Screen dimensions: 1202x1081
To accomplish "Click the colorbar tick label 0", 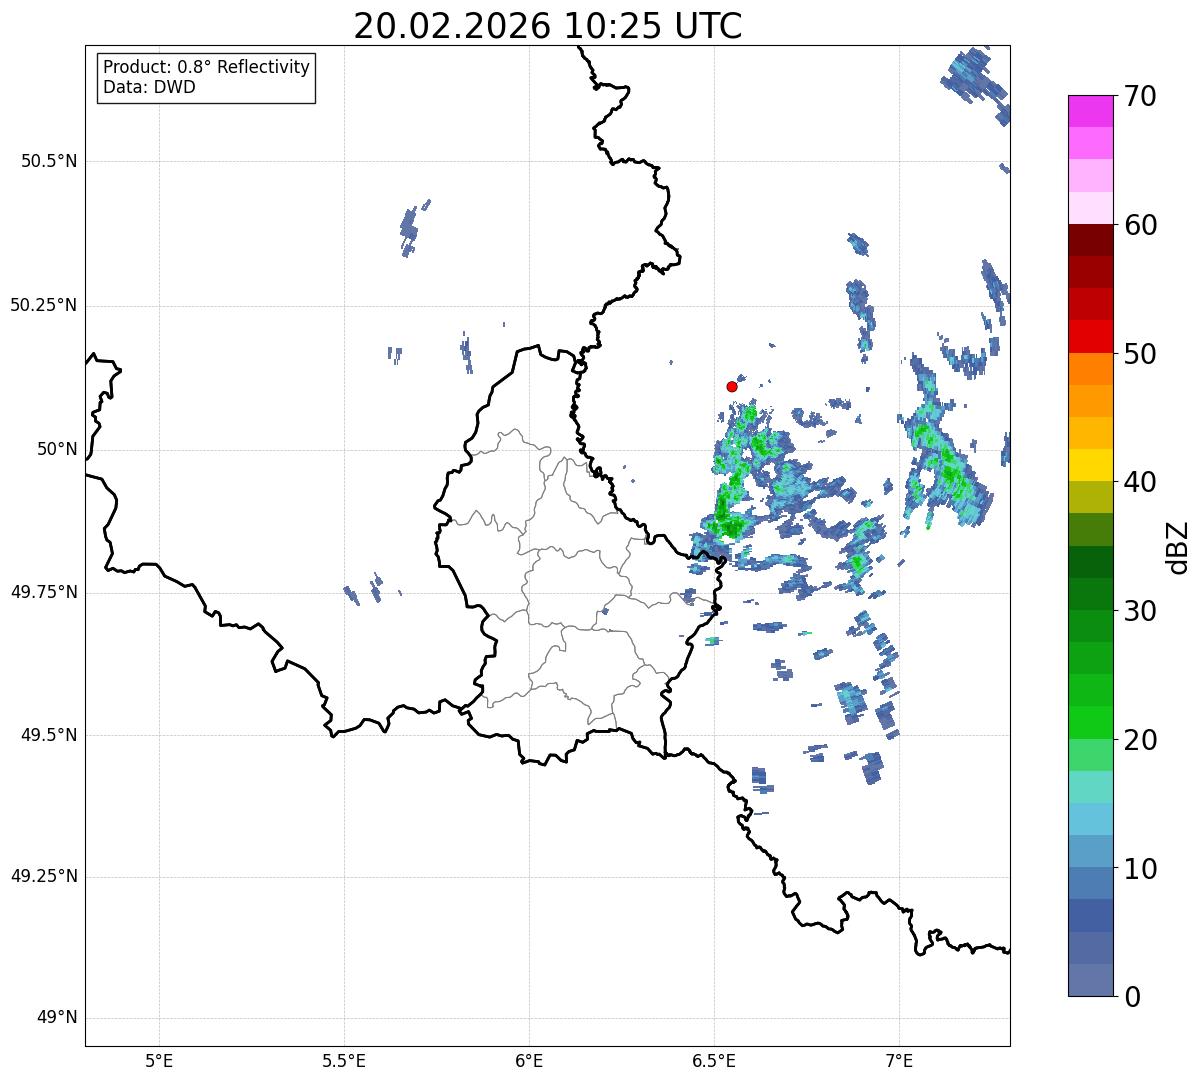I will tap(1132, 997).
